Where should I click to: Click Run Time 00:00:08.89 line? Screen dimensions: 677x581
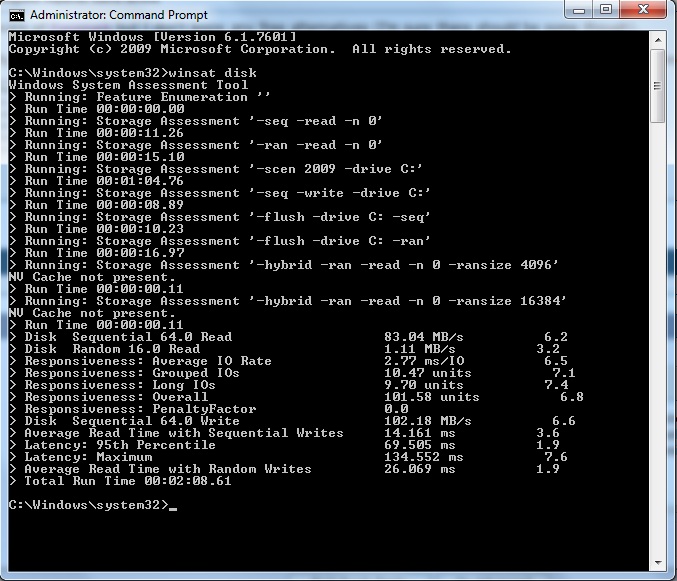(x=96, y=205)
